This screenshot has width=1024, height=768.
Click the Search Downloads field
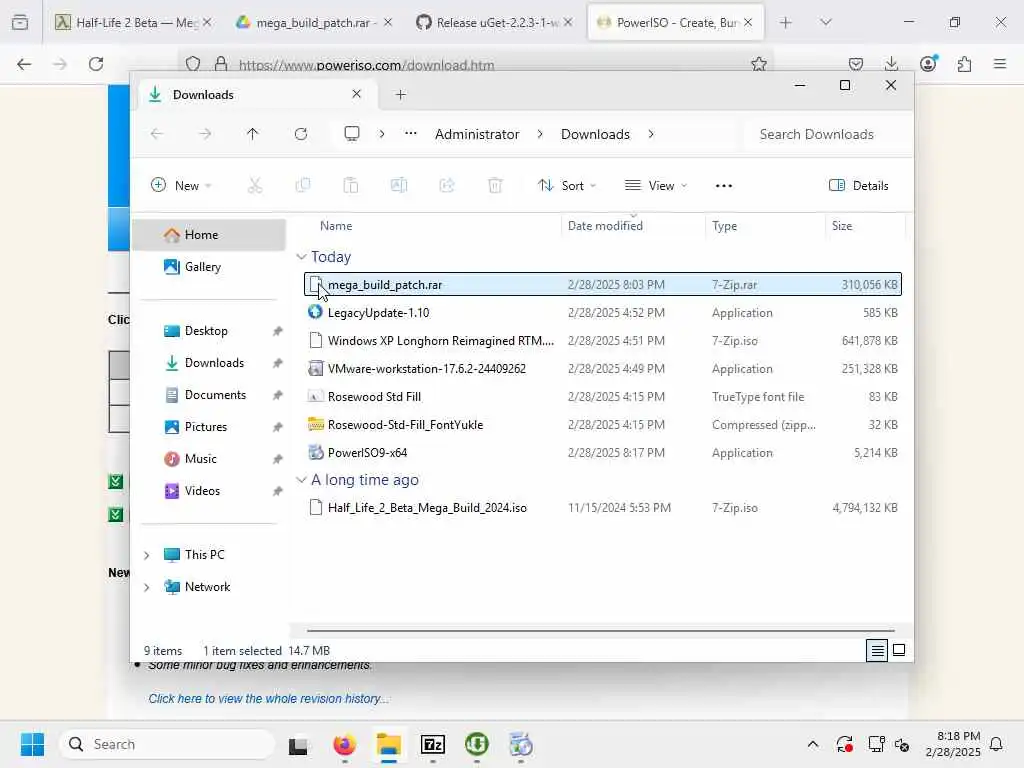(827, 134)
